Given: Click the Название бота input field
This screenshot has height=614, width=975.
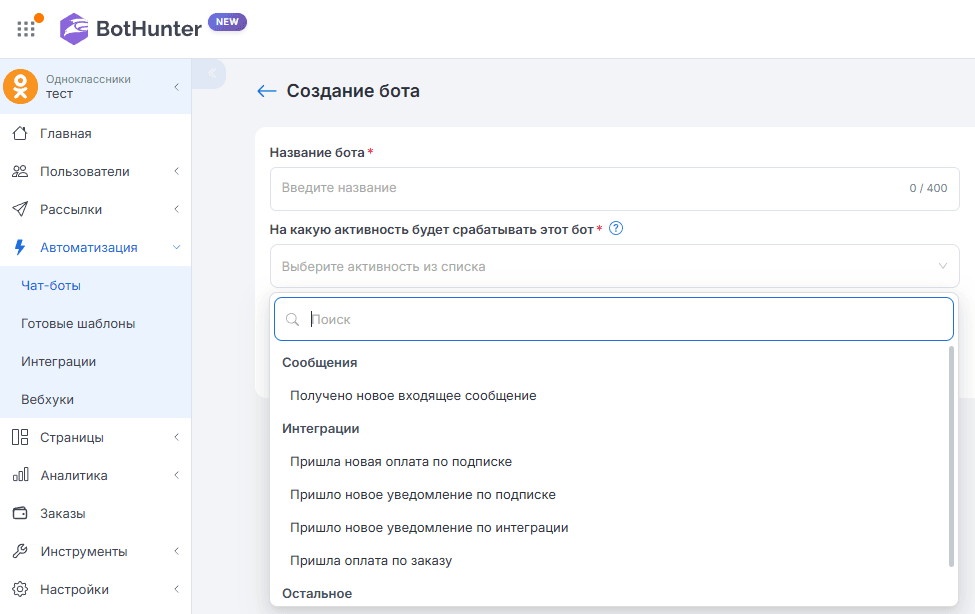Looking at the screenshot, I should pyautogui.click(x=614, y=188).
